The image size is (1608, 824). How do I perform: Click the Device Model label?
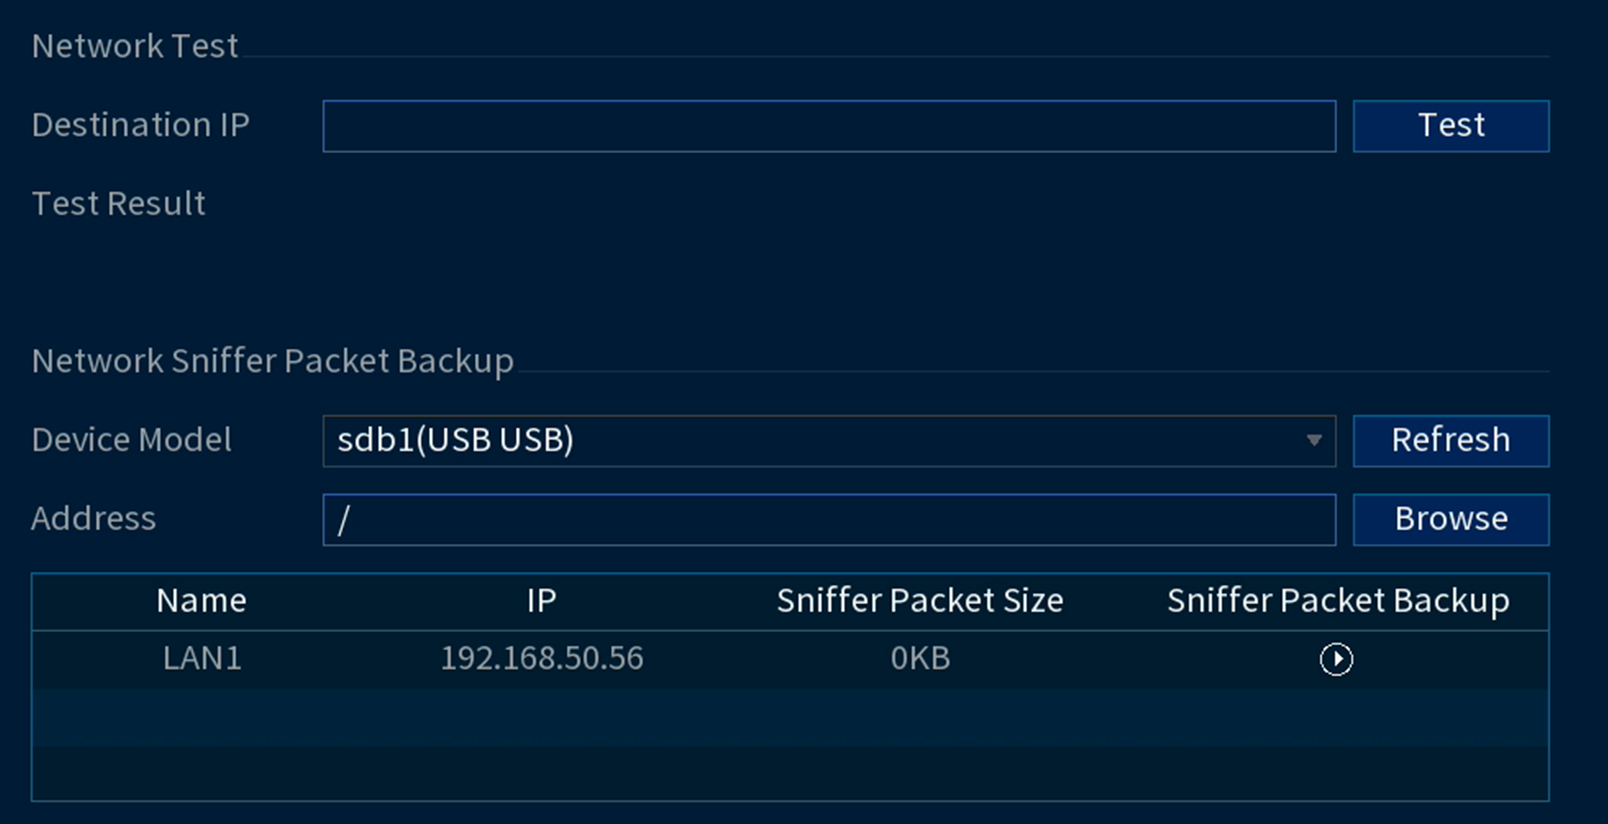pos(132,440)
